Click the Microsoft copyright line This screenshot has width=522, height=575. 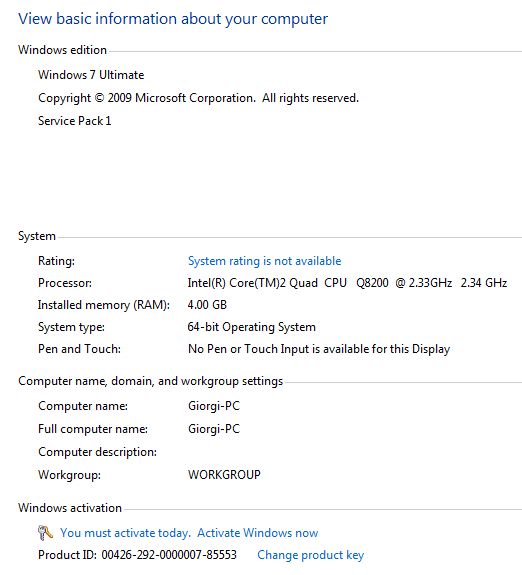[x=198, y=98]
